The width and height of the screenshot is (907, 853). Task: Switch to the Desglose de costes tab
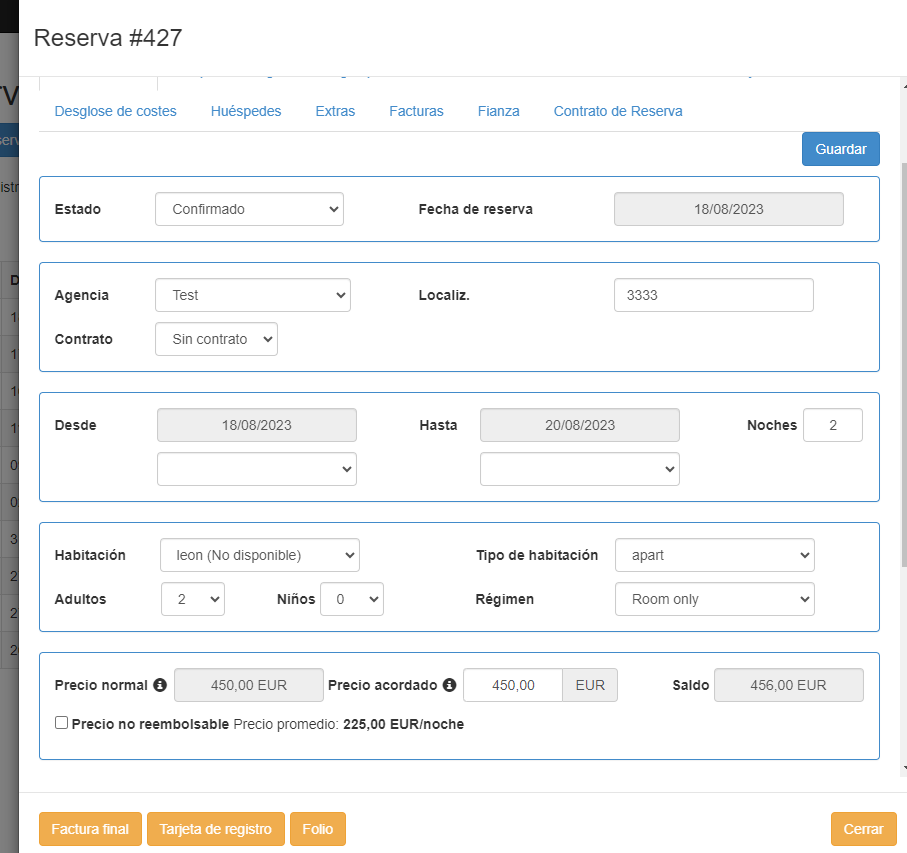(116, 111)
